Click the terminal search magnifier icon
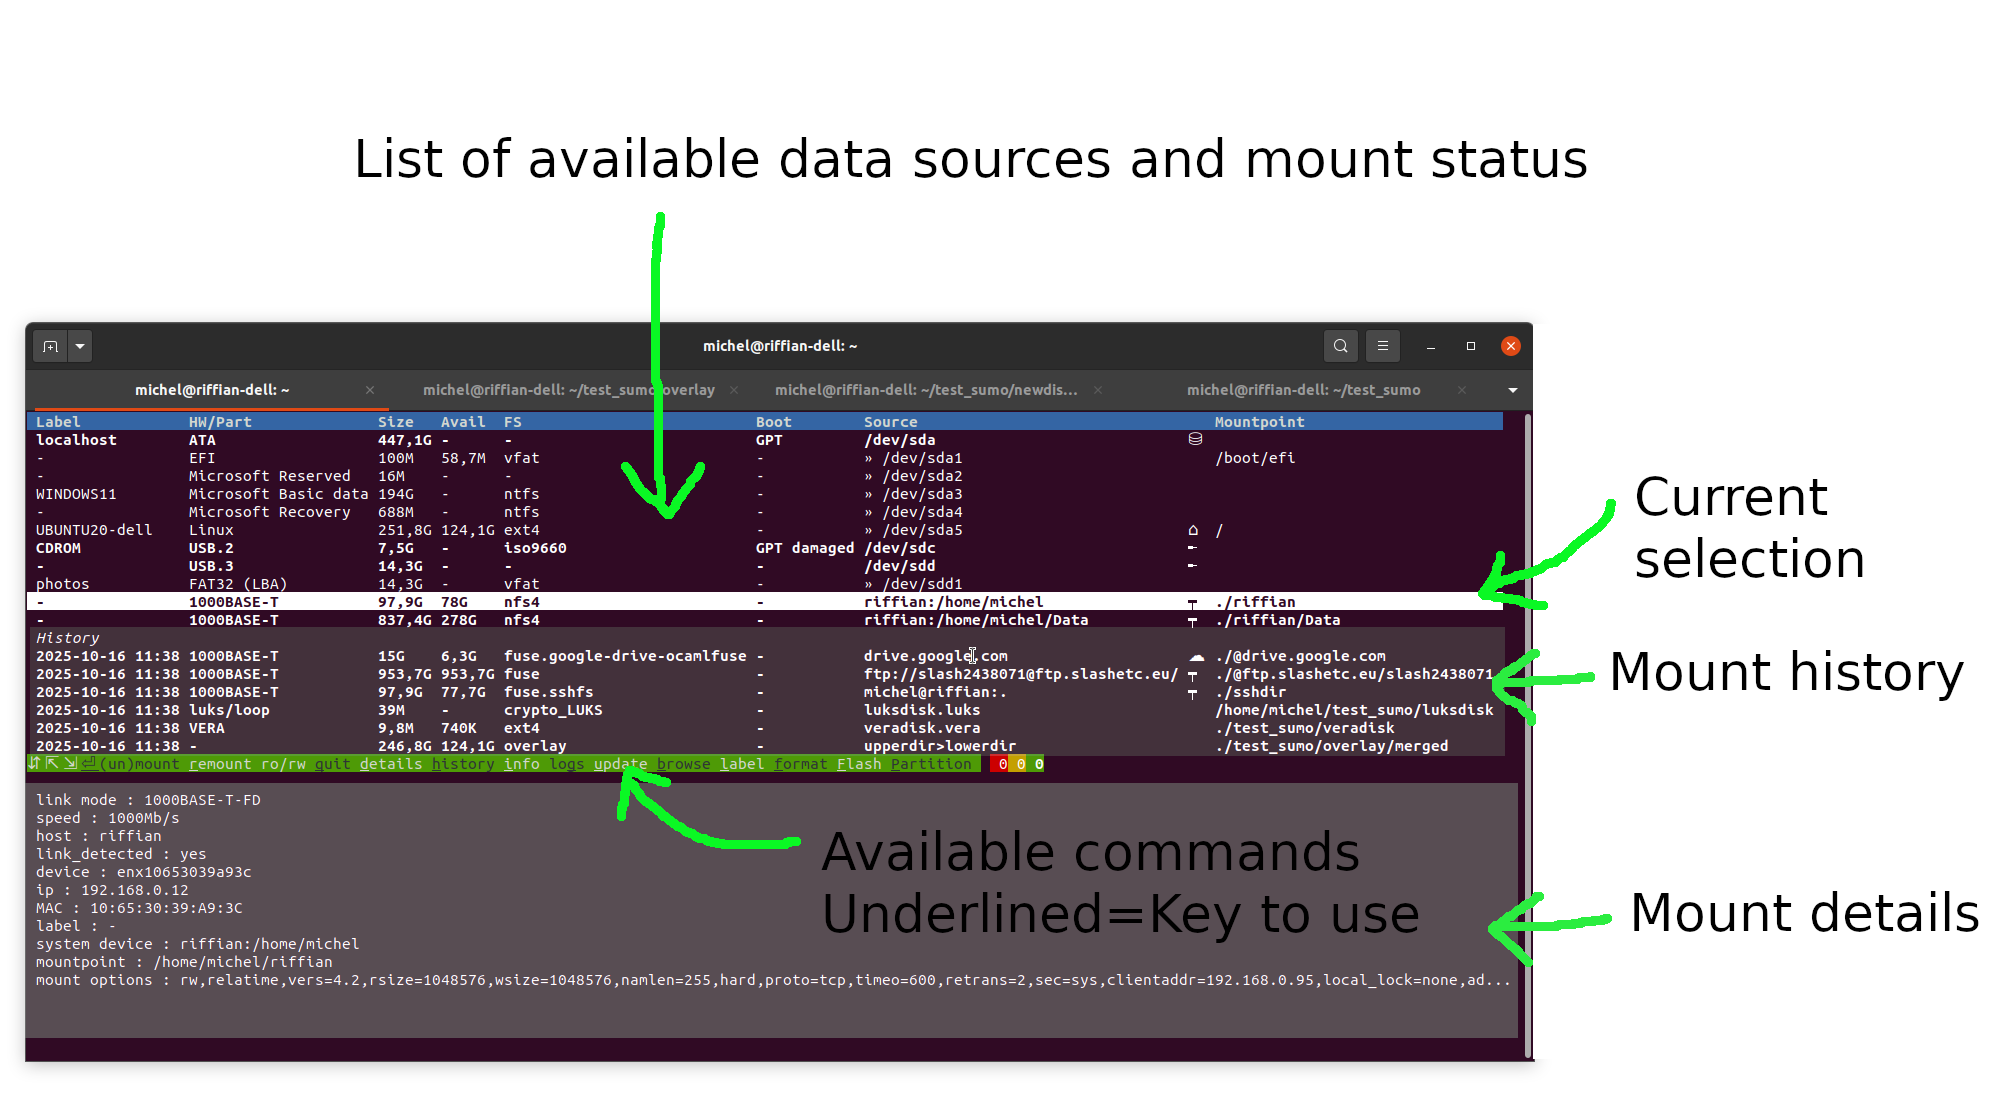This screenshot has width=2000, height=1100. [x=1340, y=346]
